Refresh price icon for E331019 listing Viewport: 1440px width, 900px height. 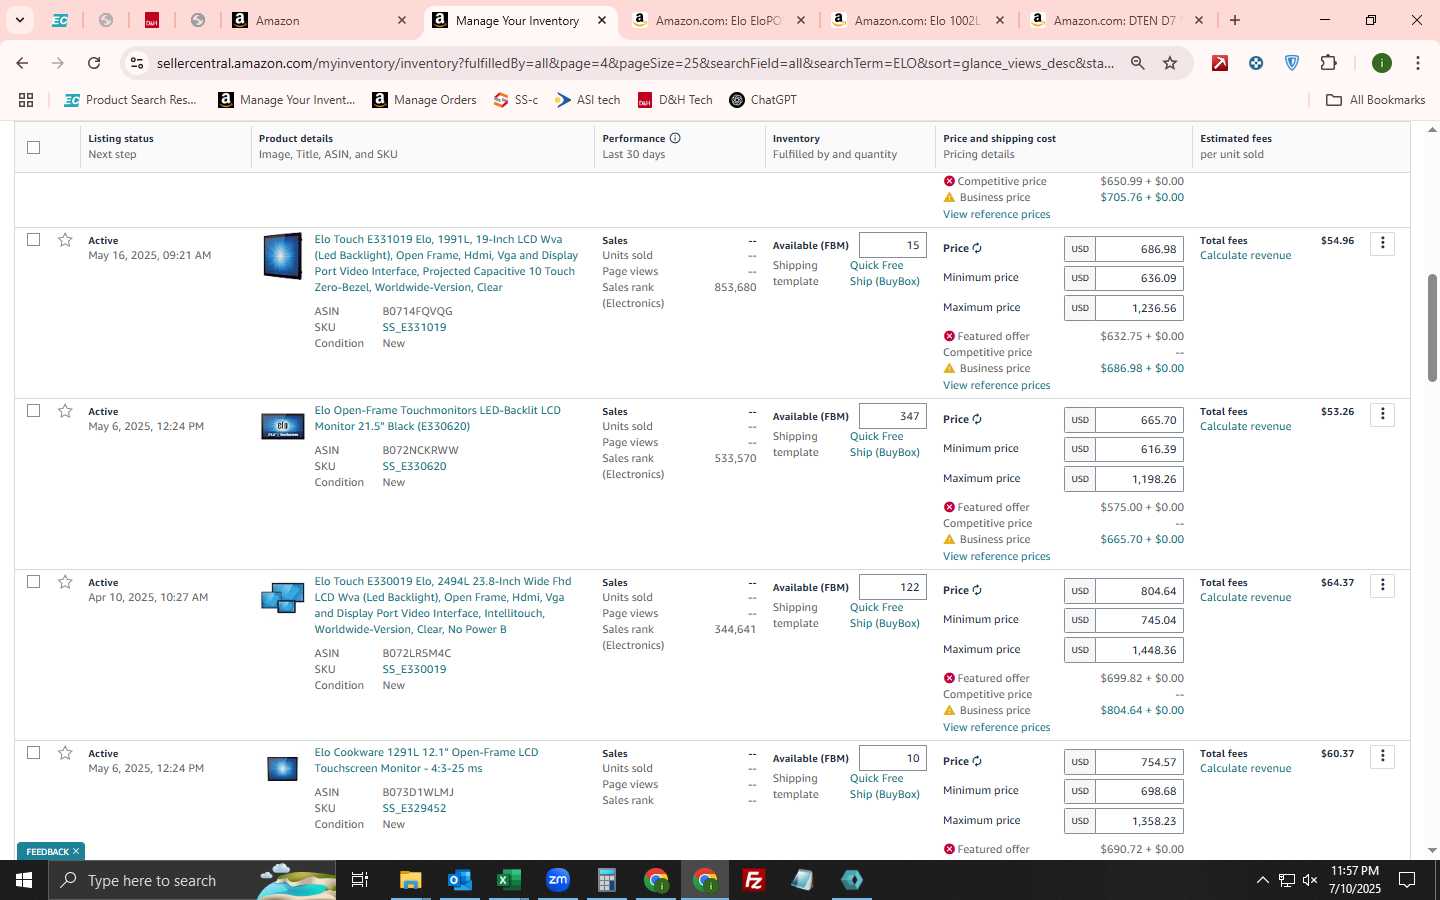coord(977,248)
